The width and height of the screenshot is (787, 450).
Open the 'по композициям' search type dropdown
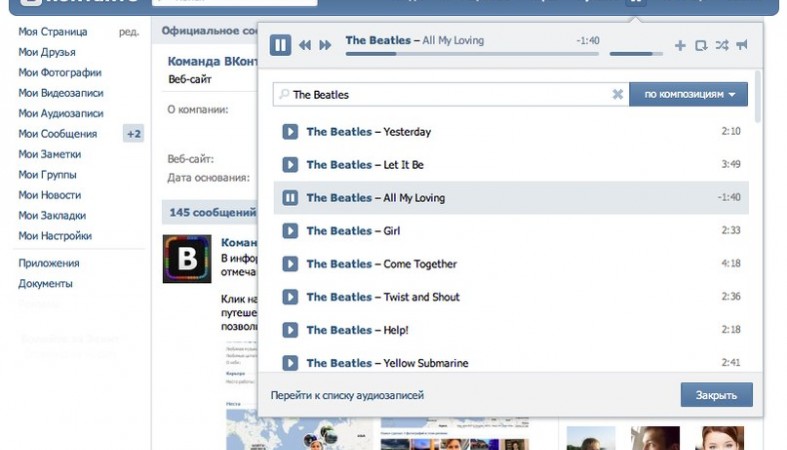click(x=689, y=94)
